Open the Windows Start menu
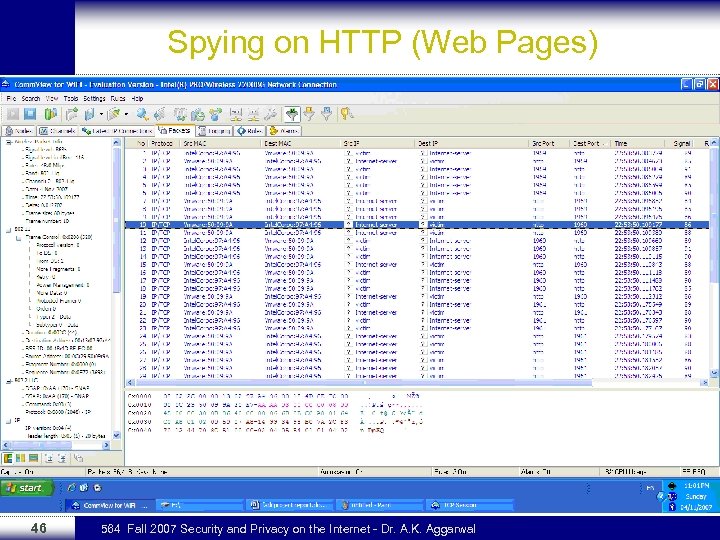 coord(27,488)
